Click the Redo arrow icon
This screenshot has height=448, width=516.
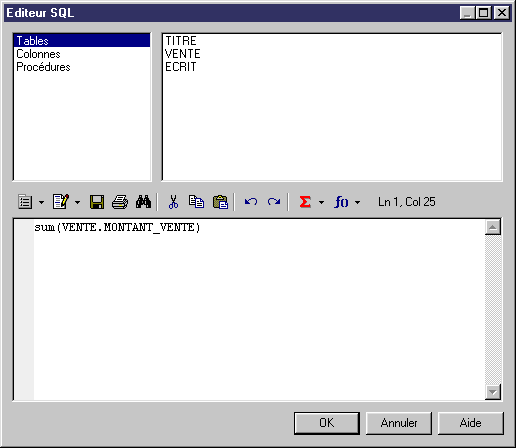pos(274,202)
